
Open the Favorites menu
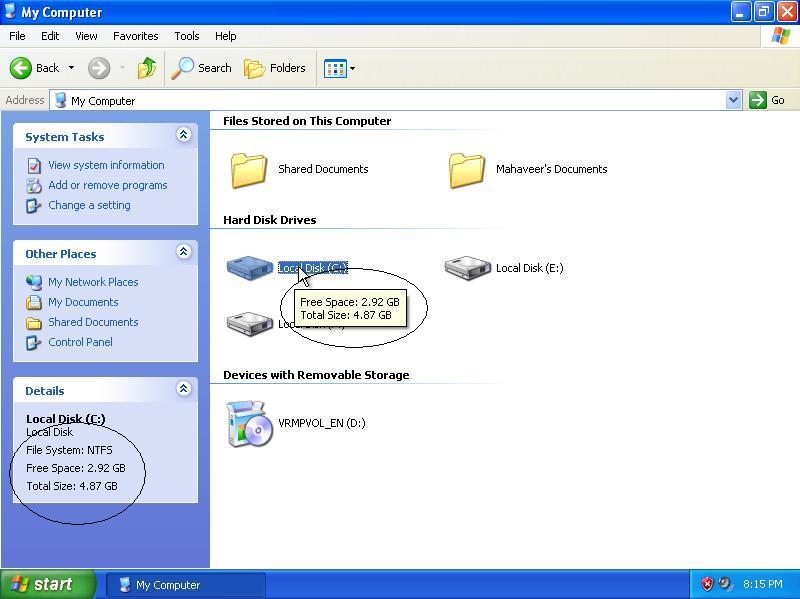[135, 35]
